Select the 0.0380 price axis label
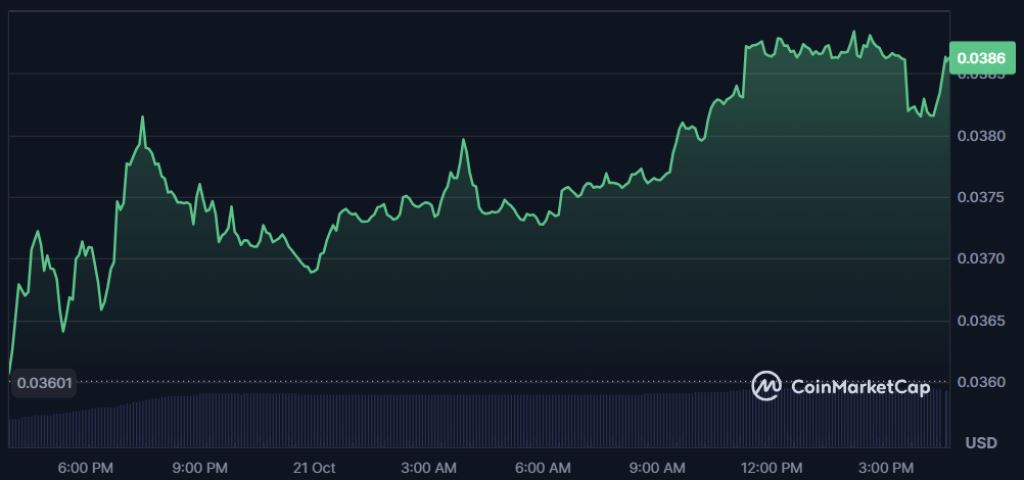Viewport: 1024px width, 480px height. click(x=981, y=136)
